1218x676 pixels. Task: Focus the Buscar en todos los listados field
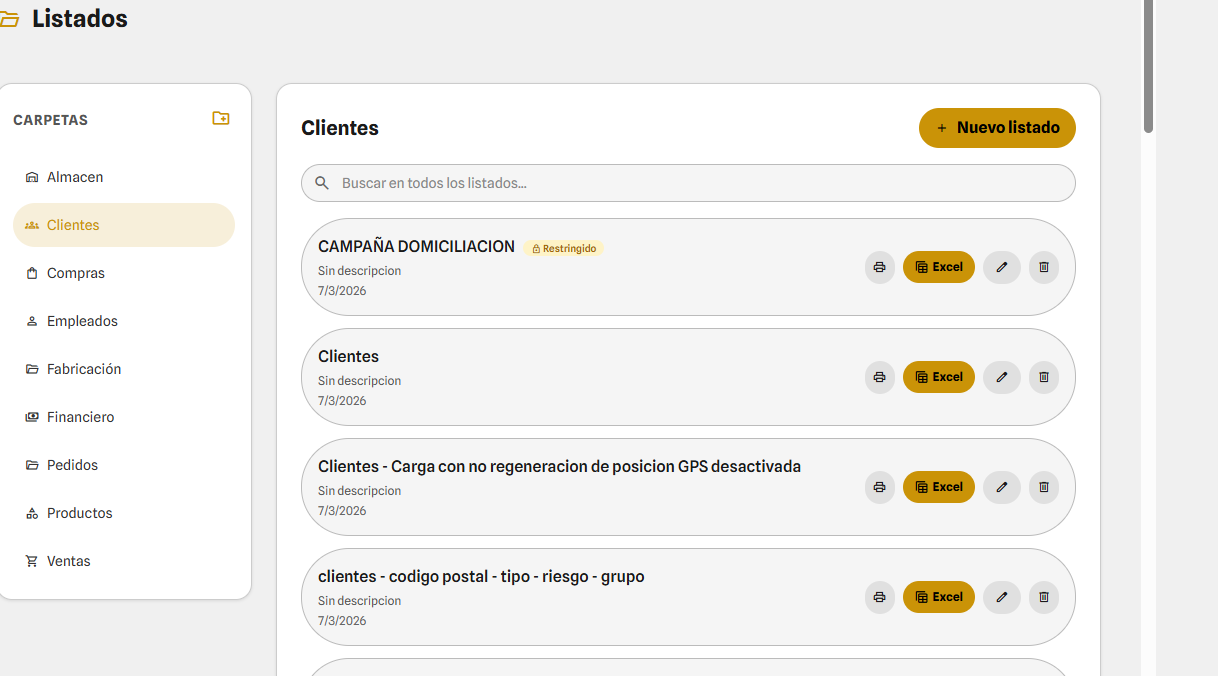[688, 183]
